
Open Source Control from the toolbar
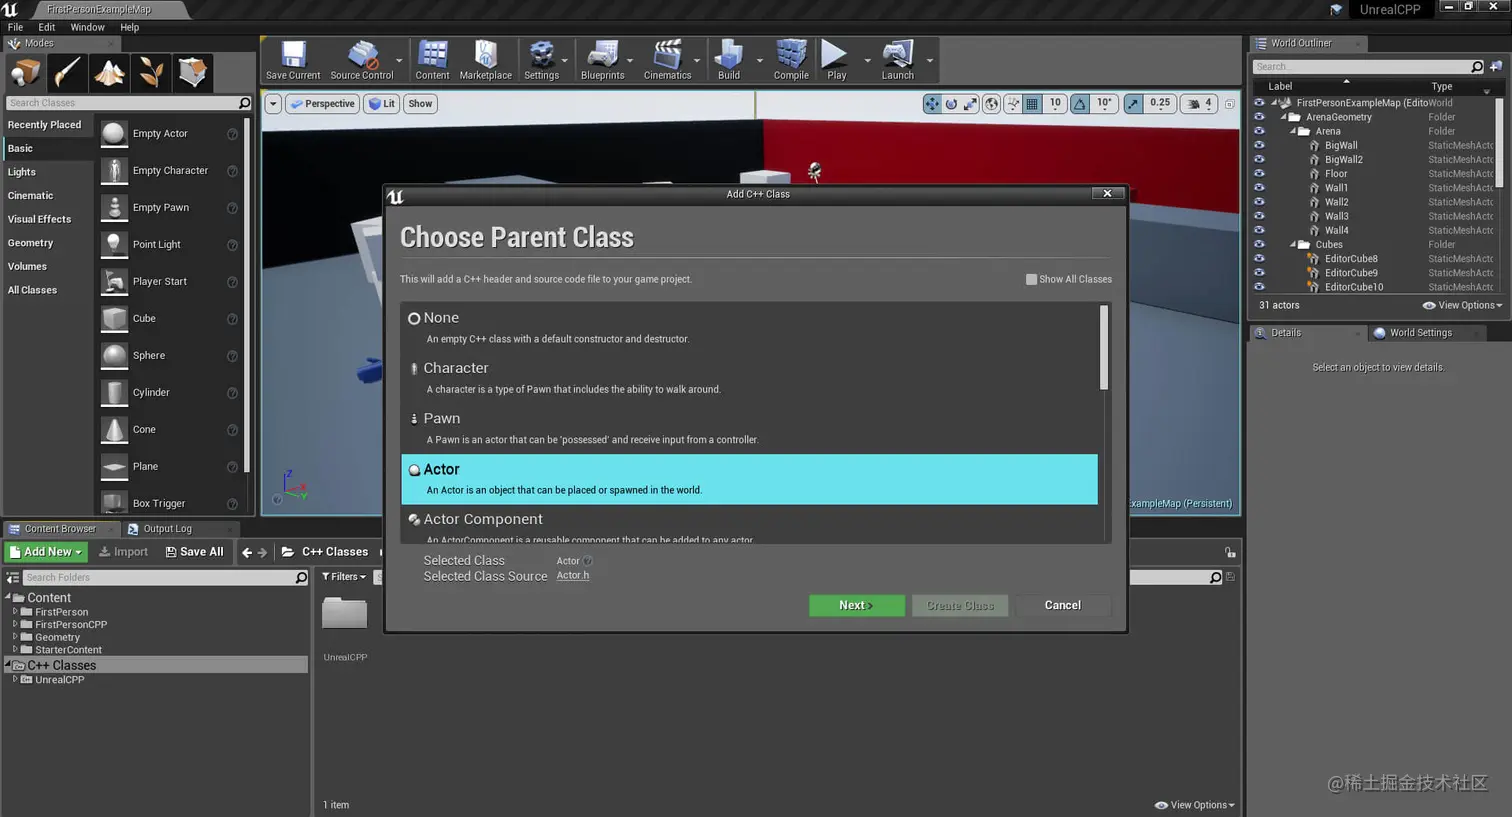pos(362,60)
